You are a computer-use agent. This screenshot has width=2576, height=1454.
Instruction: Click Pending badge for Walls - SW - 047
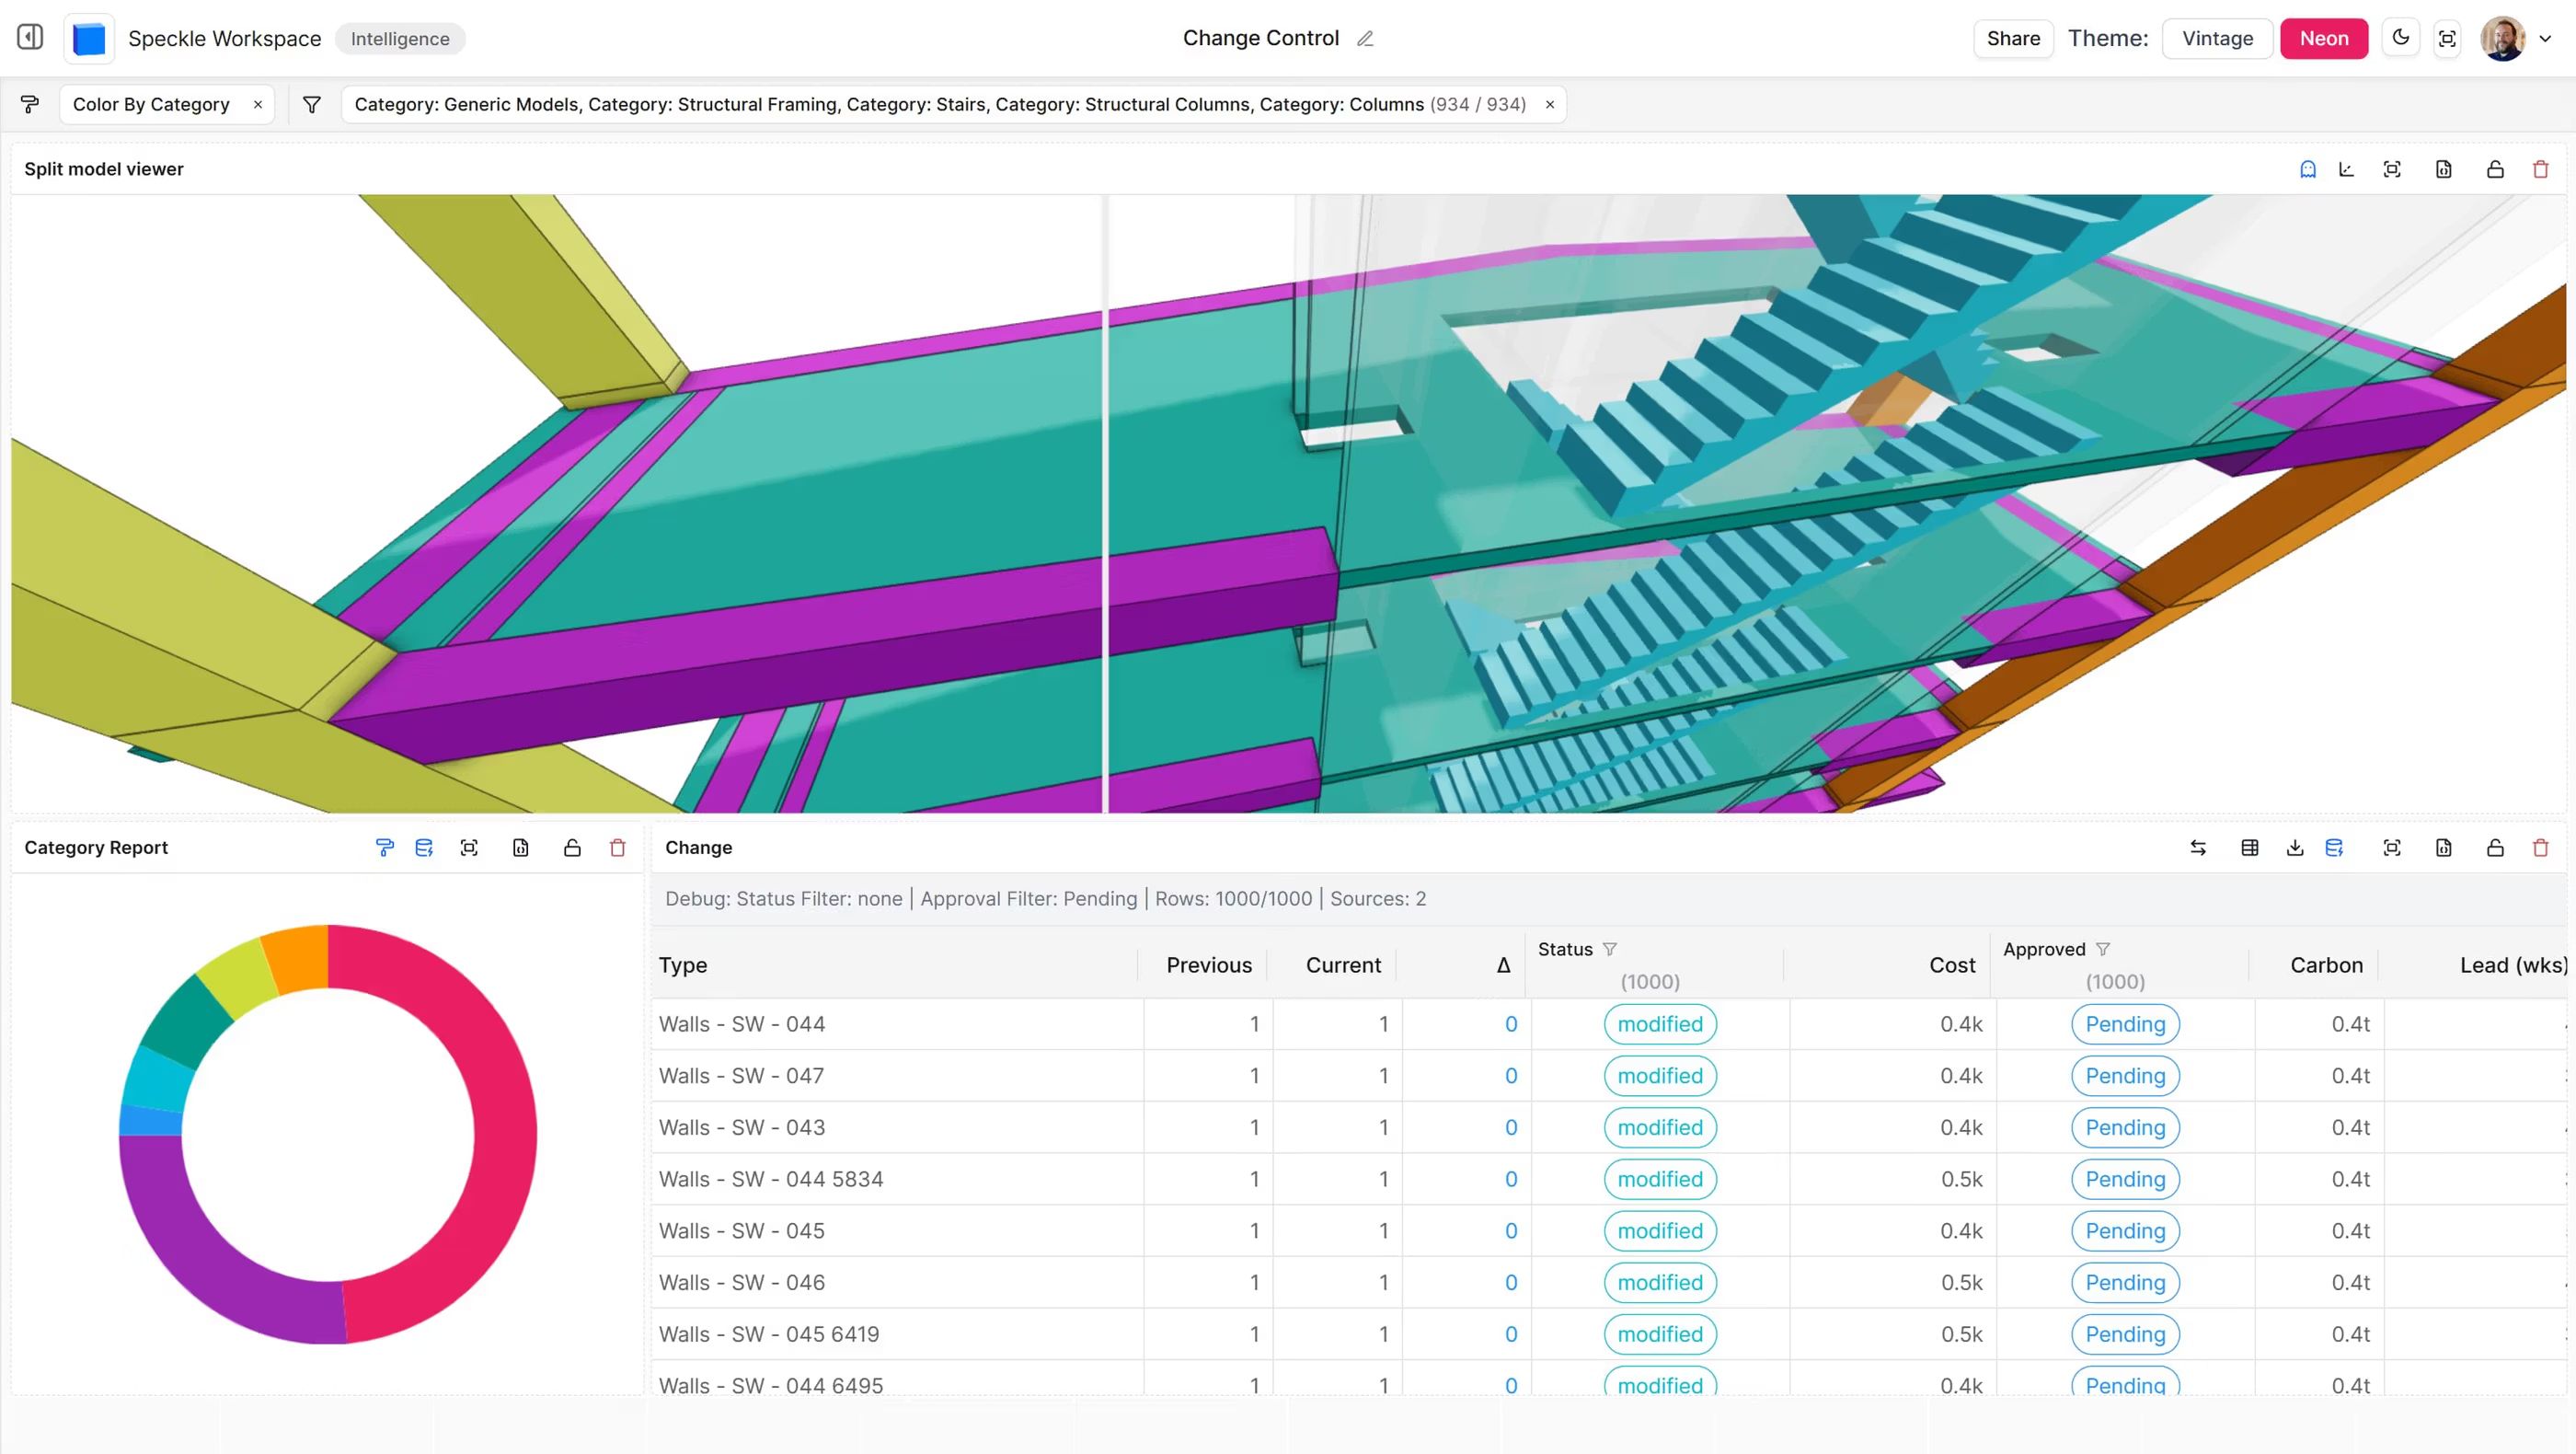point(2125,1076)
